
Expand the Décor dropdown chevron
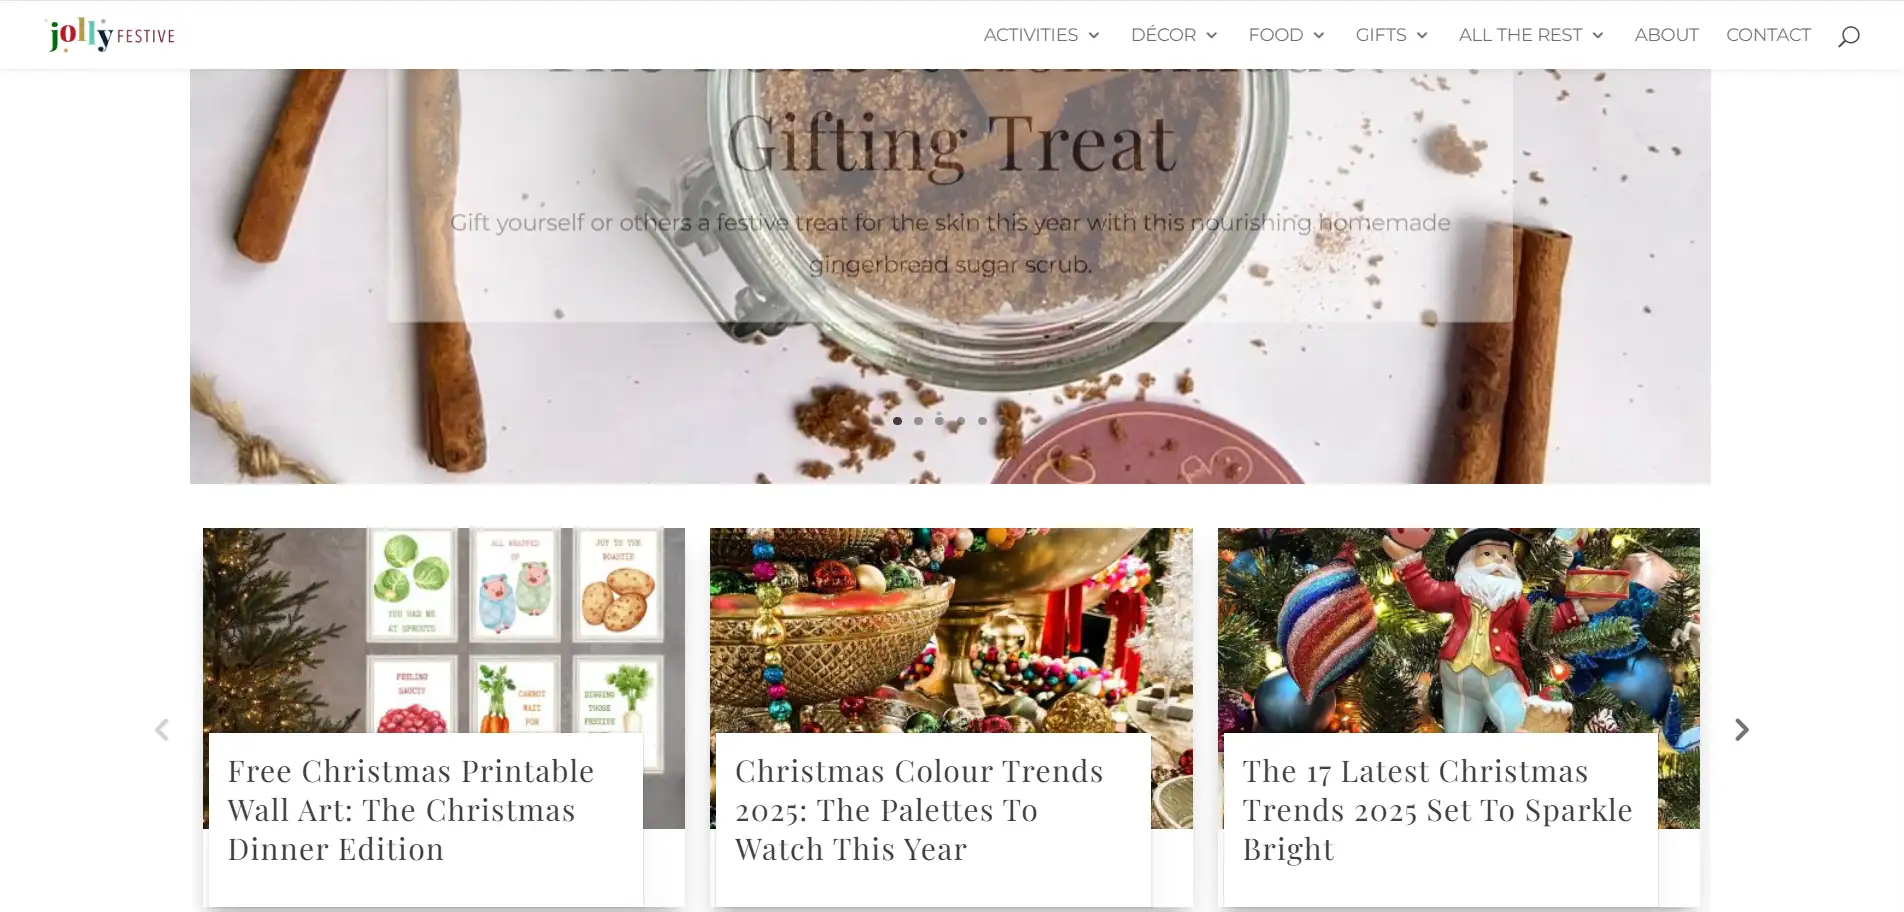click(x=1211, y=35)
